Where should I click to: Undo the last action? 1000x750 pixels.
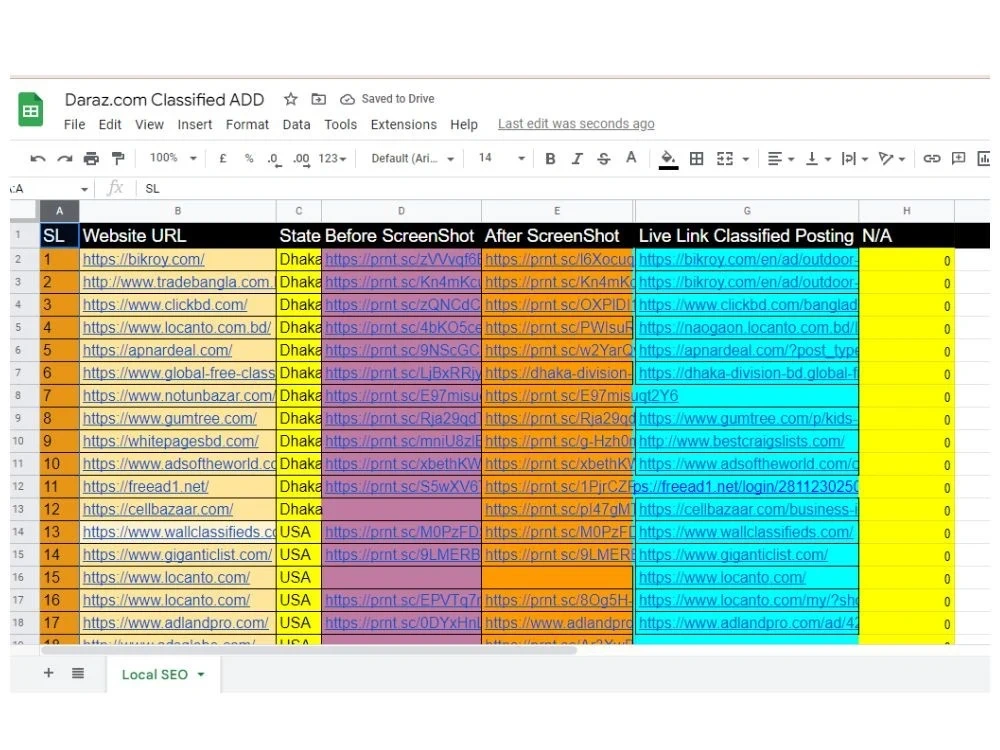(38, 159)
